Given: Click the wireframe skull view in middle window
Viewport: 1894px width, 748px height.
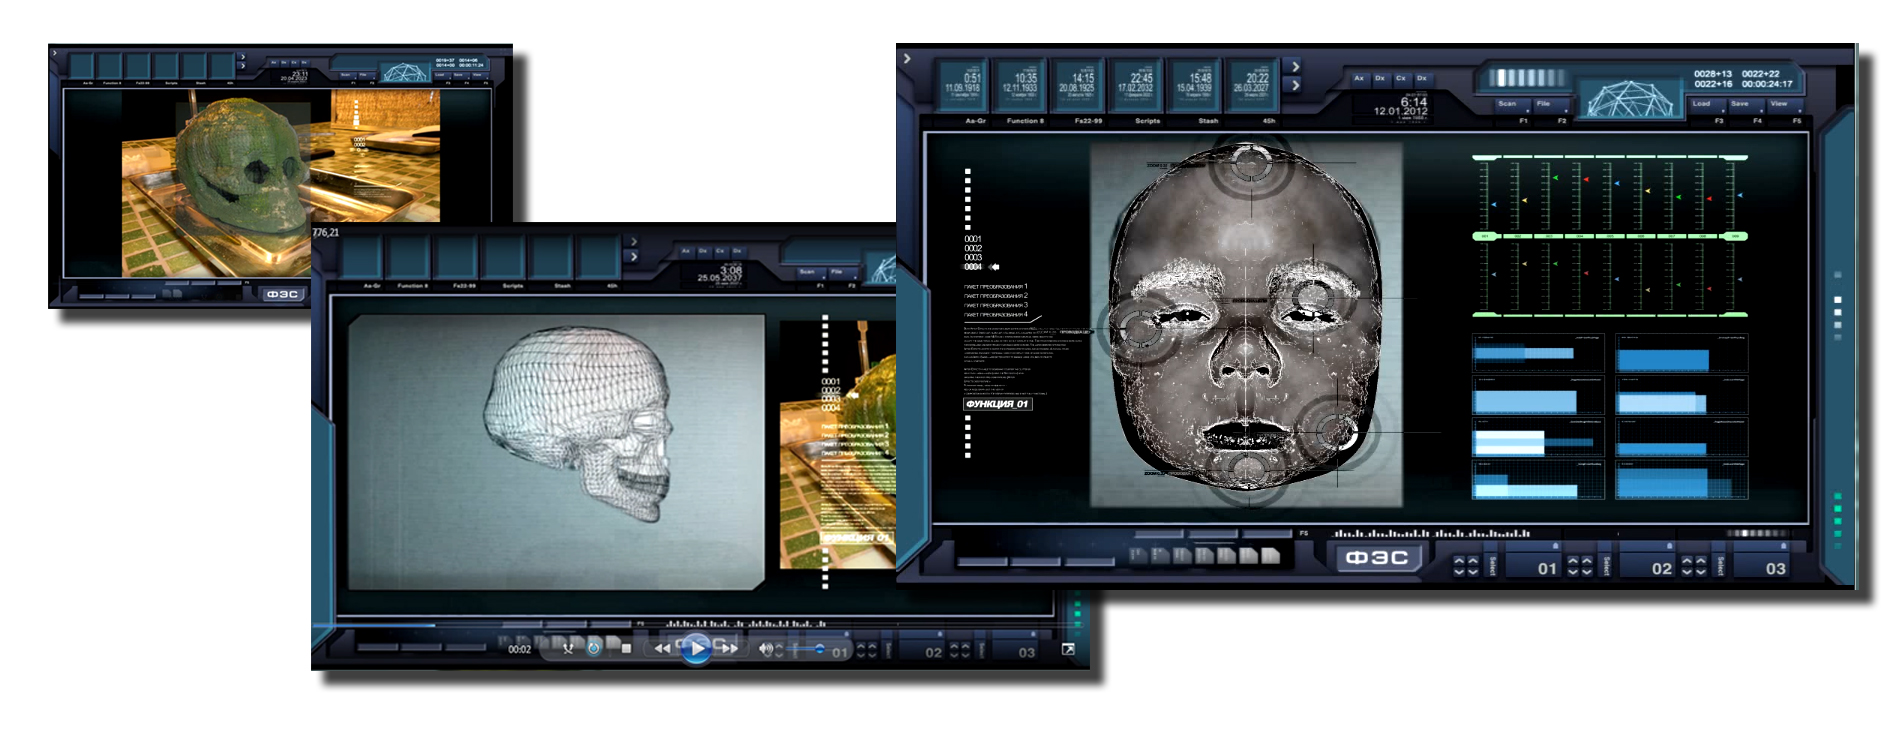Looking at the screenshot, I should [x=556, y=452].
